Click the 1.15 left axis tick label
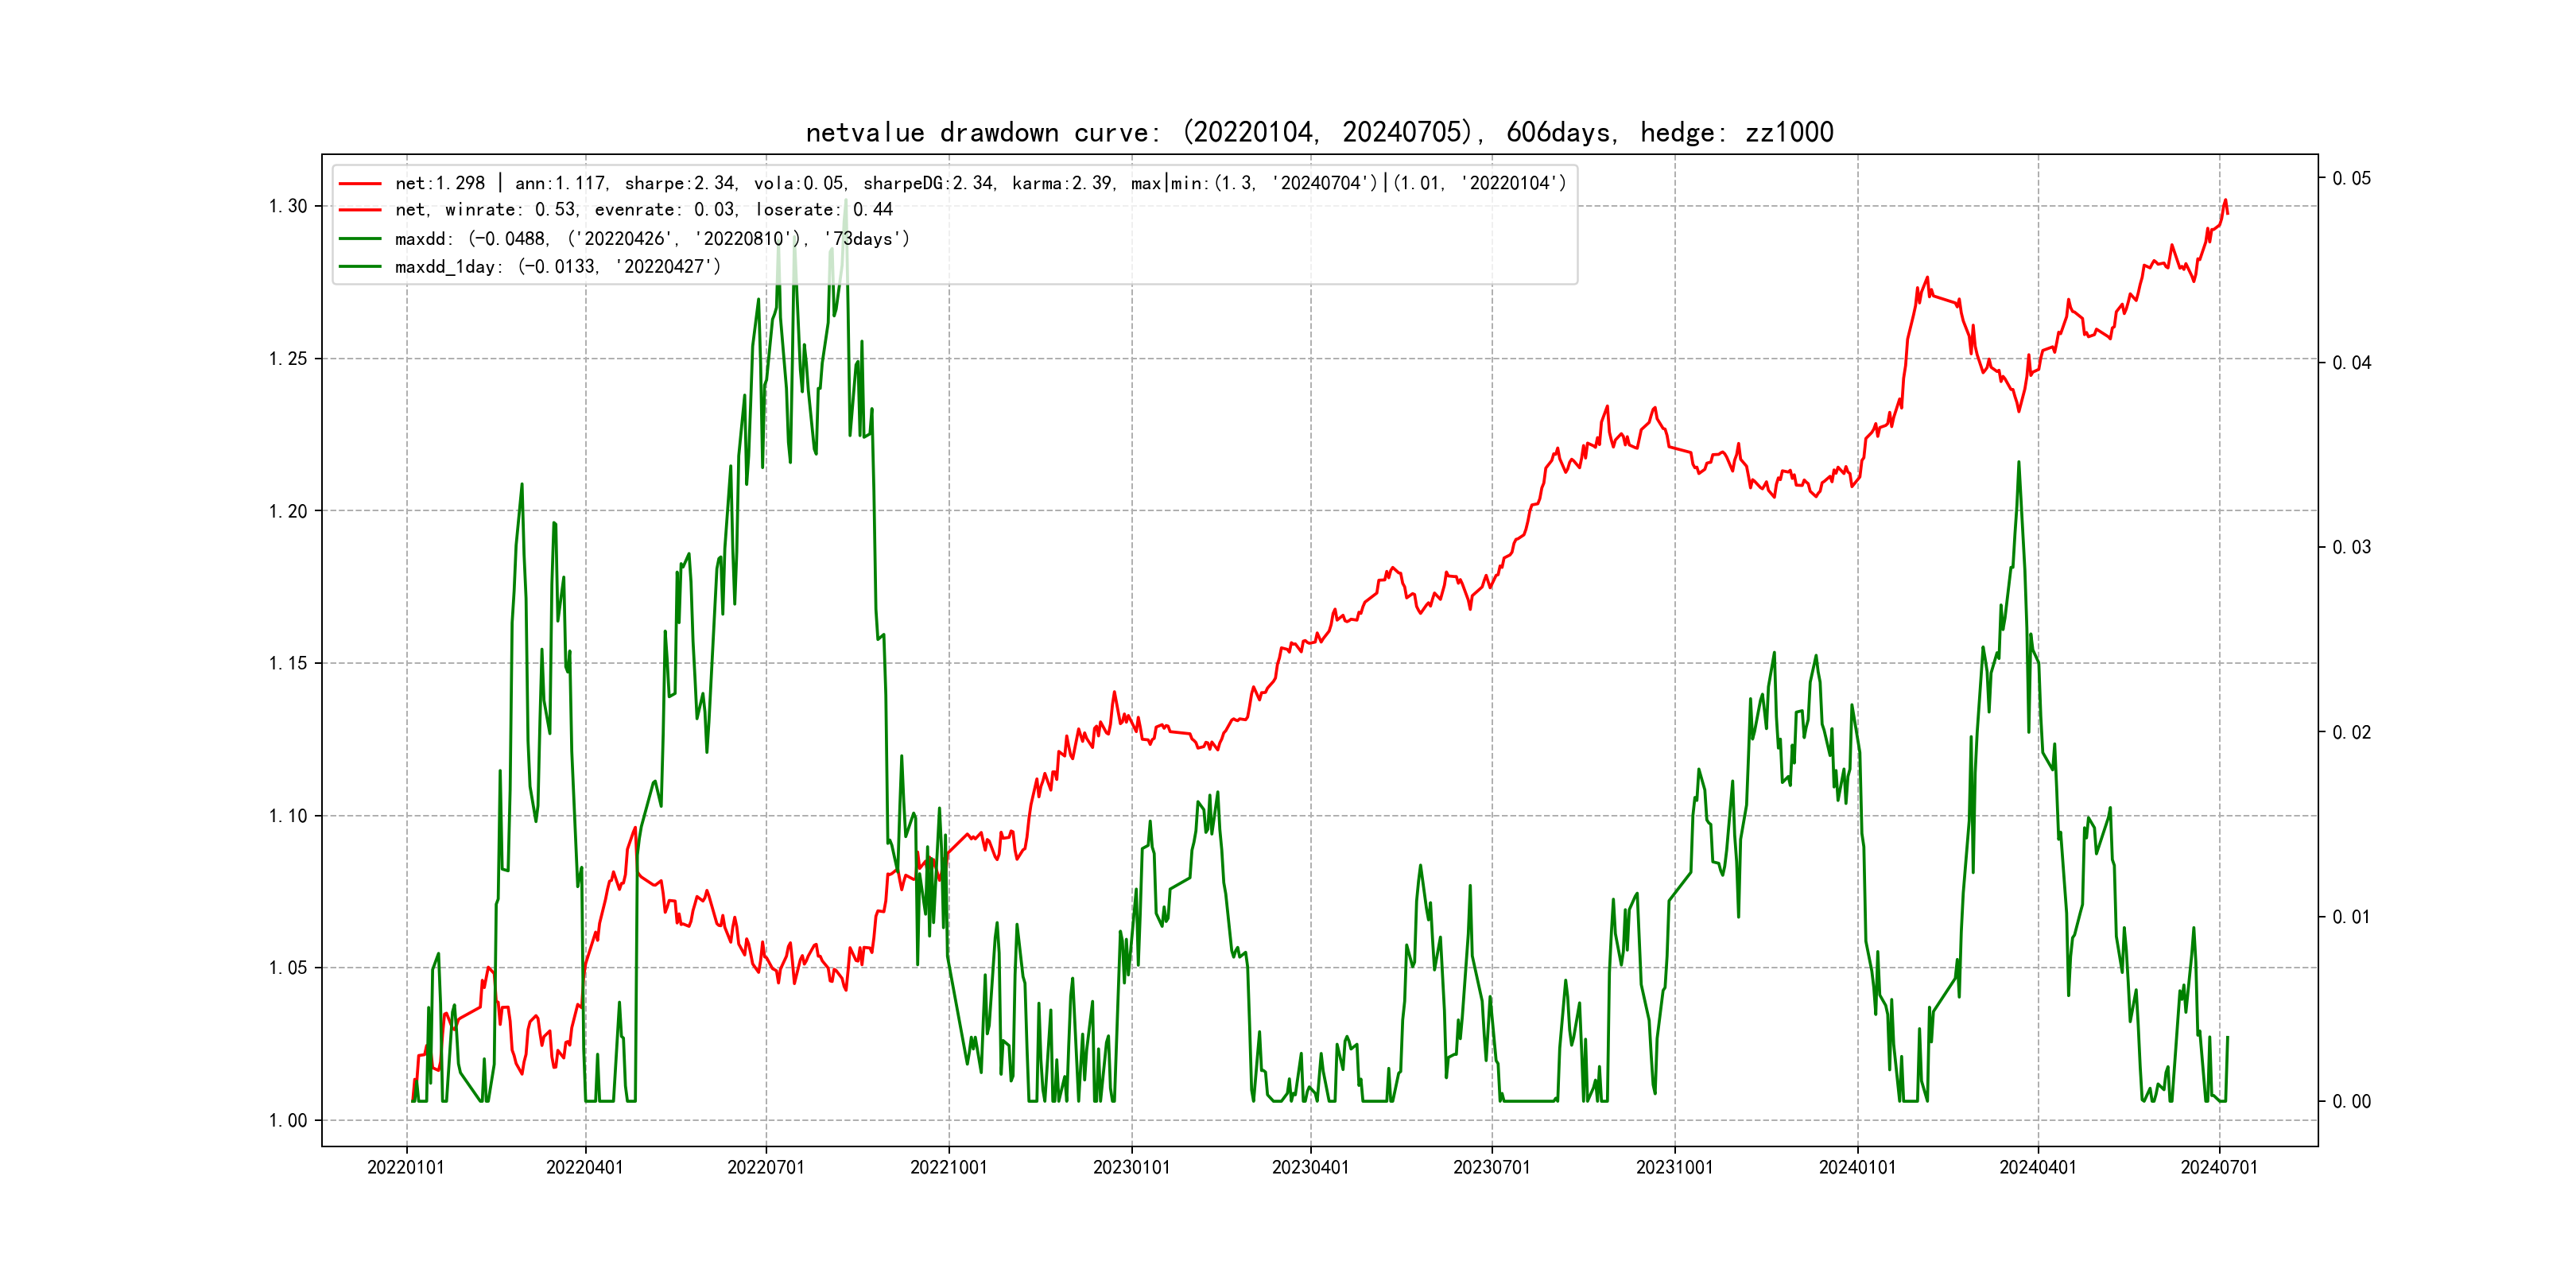 [x=288, y=664]
